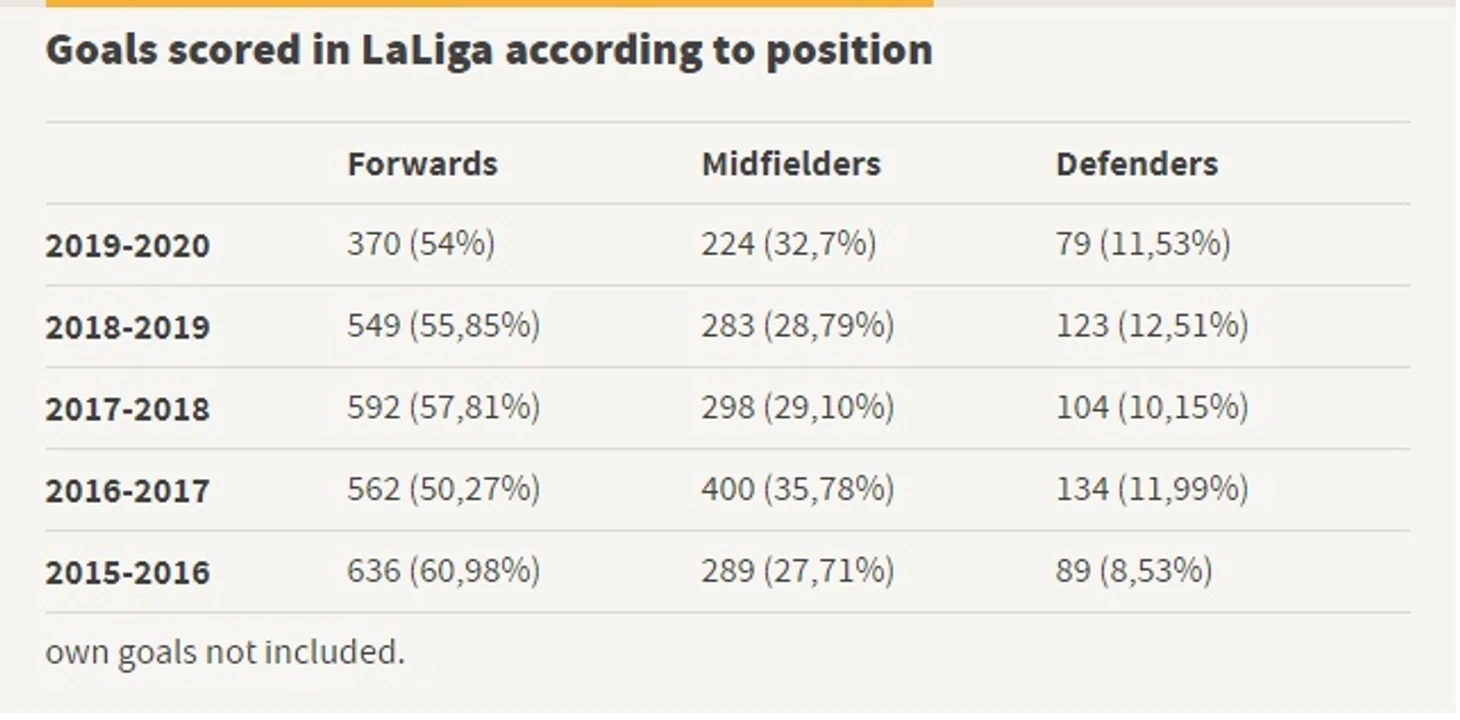Select the 2016-2017 season row label

point(128,492)
